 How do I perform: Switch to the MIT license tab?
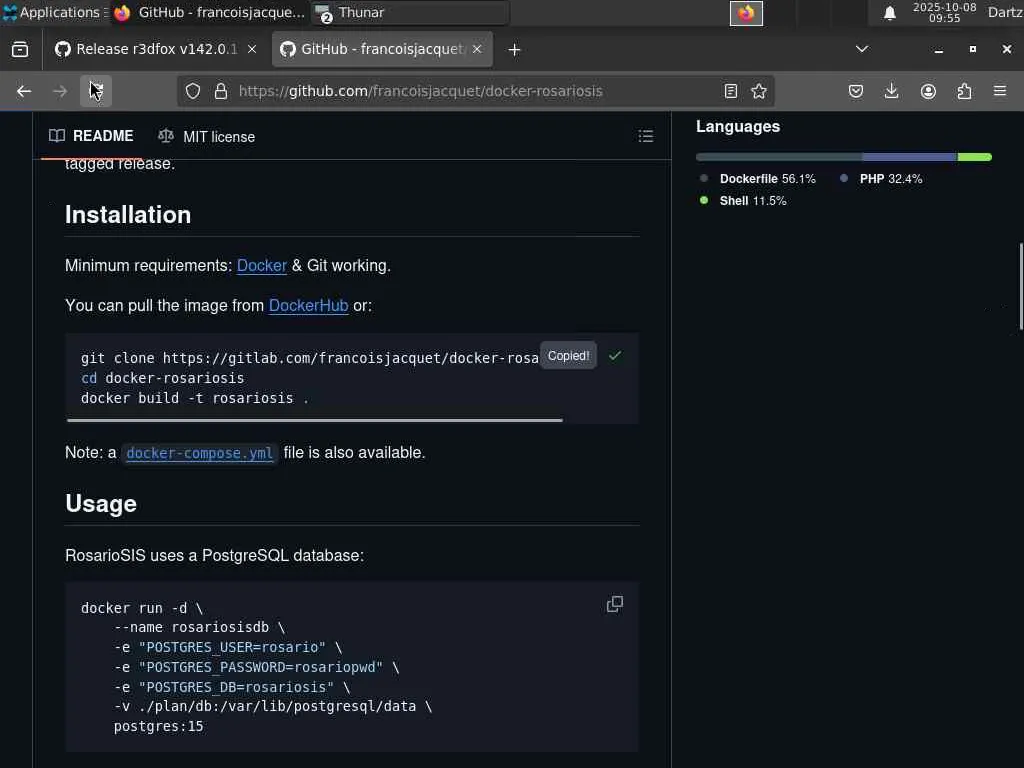click(206, 136)
